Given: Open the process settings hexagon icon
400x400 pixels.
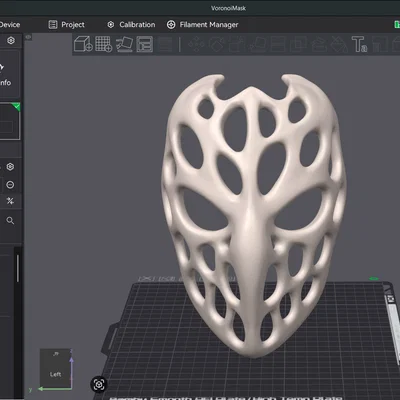Looking at the screenshot, I should pos(10,167).
